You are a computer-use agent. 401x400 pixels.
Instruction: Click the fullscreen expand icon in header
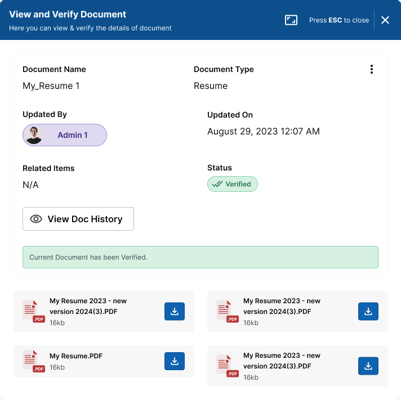pos(291,20)
